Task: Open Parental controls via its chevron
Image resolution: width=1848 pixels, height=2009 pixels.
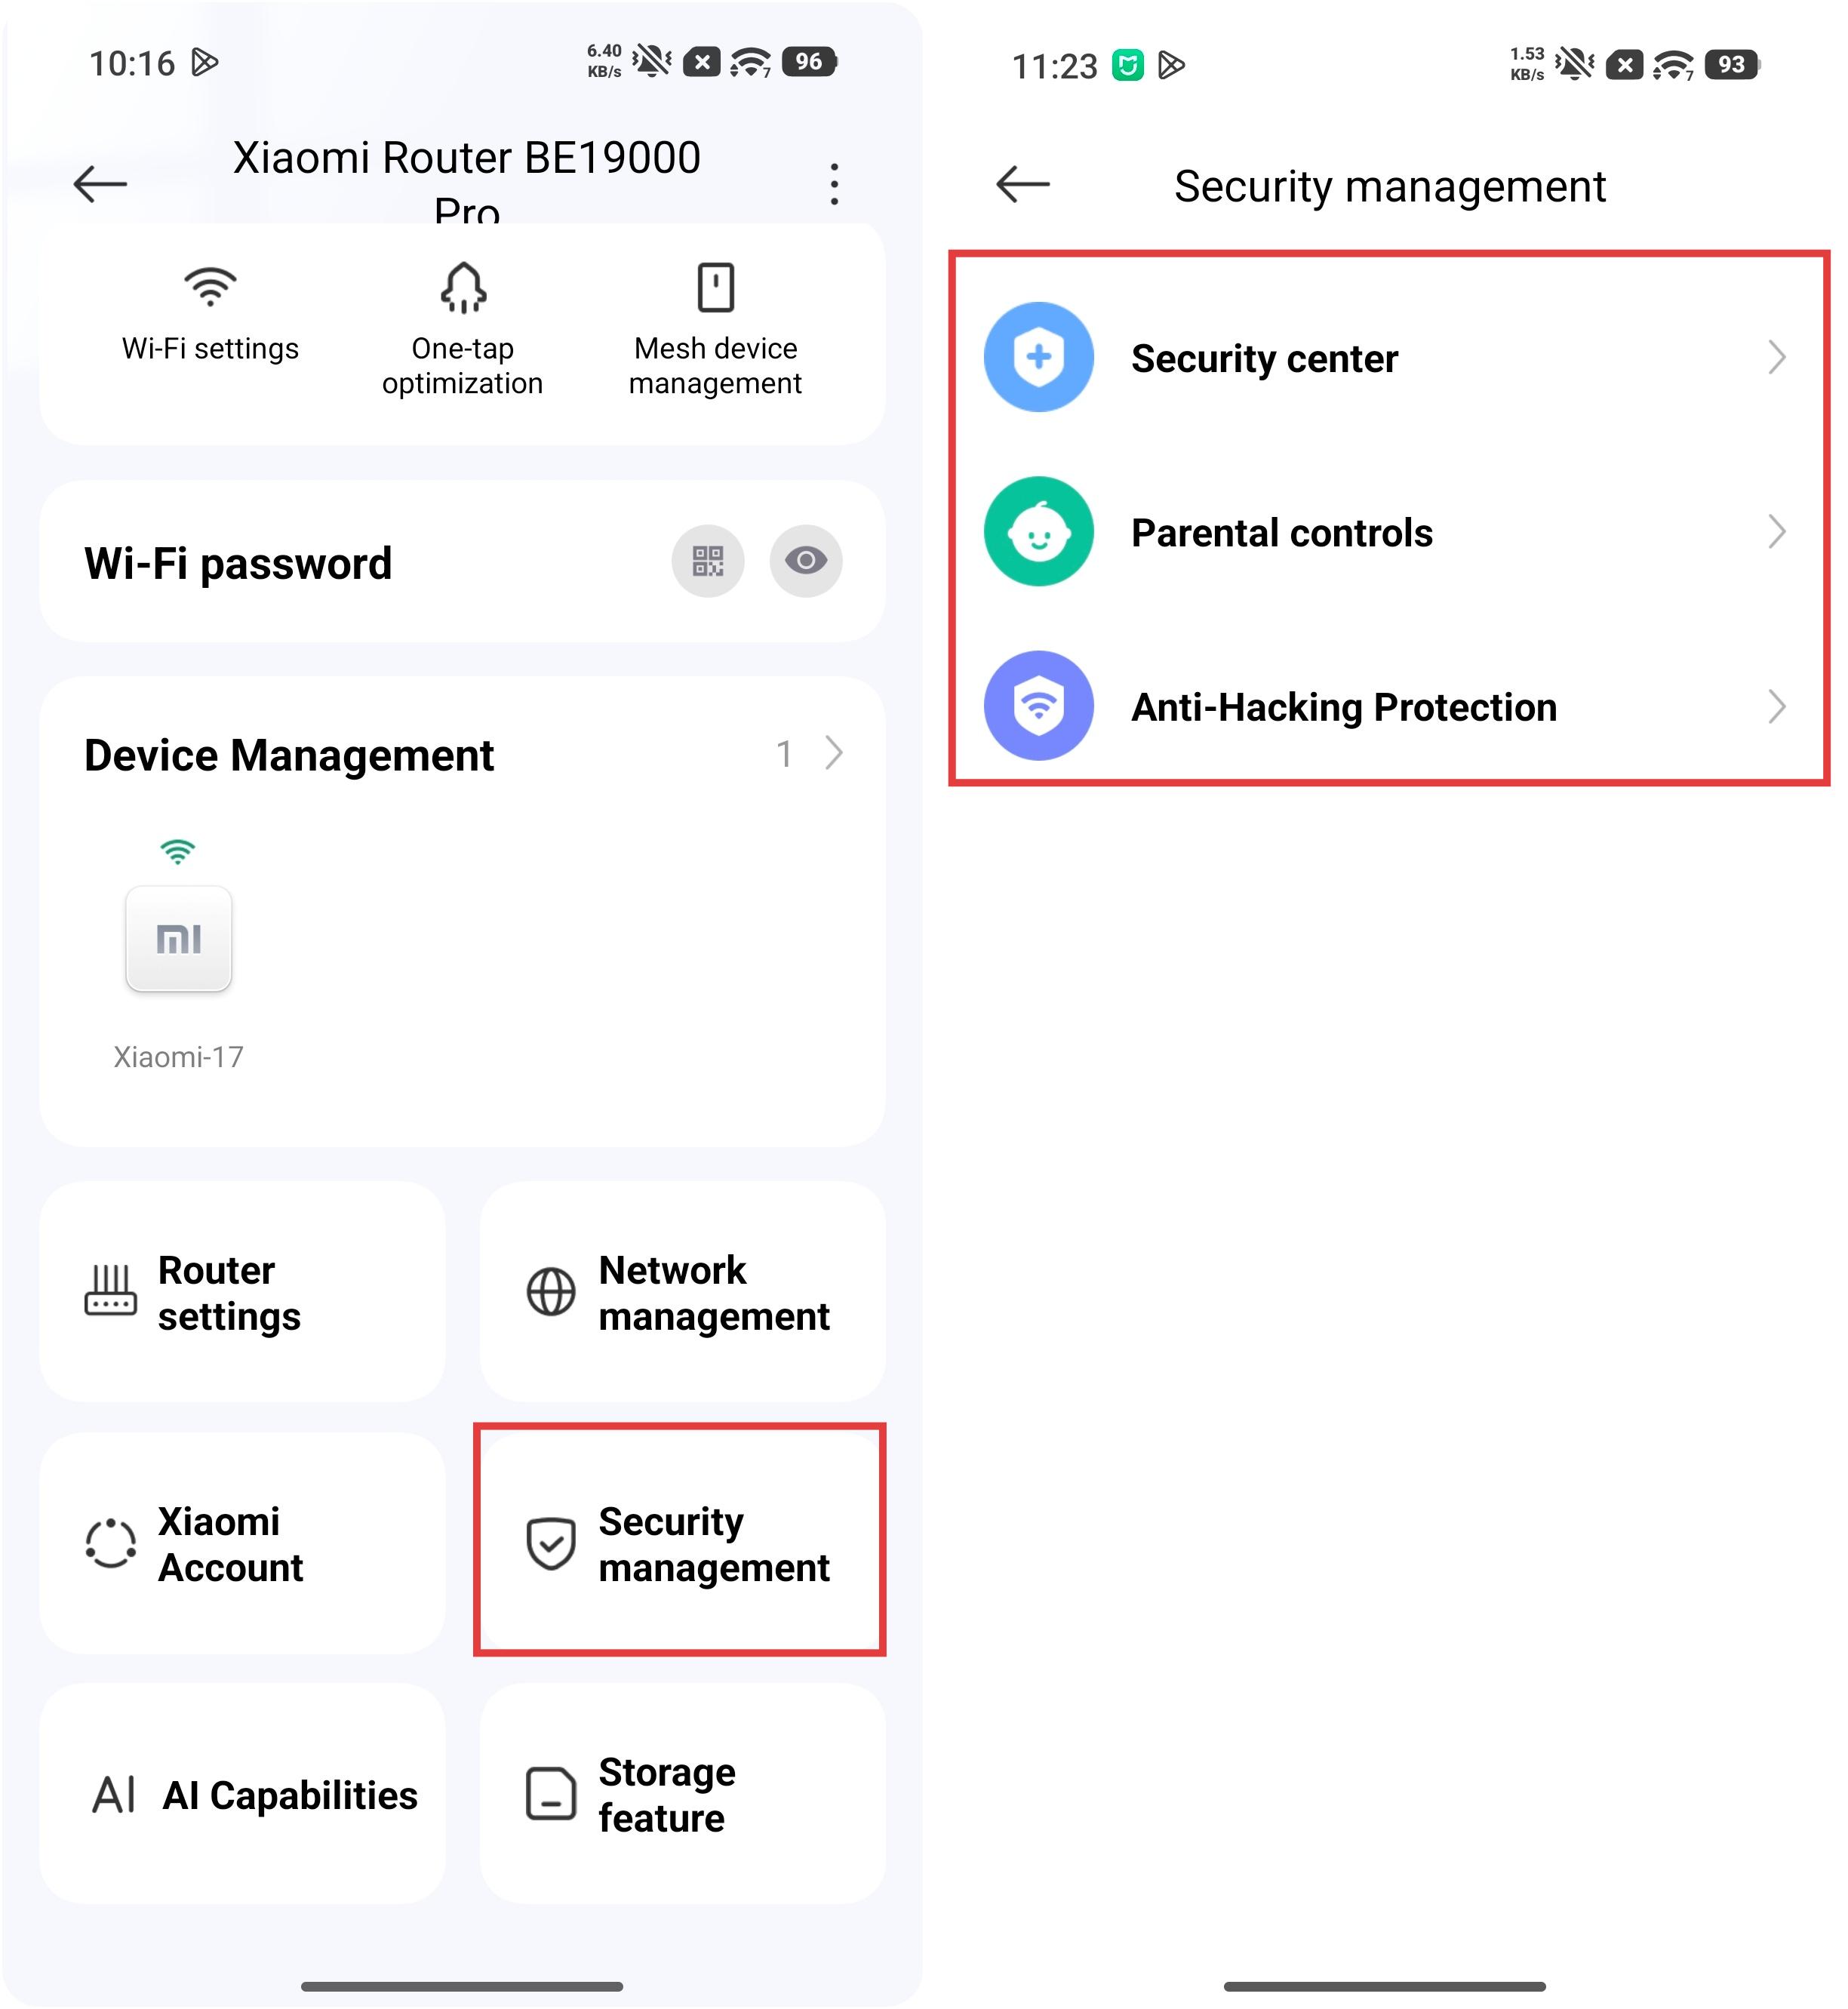Action: tap(1777, 531)
